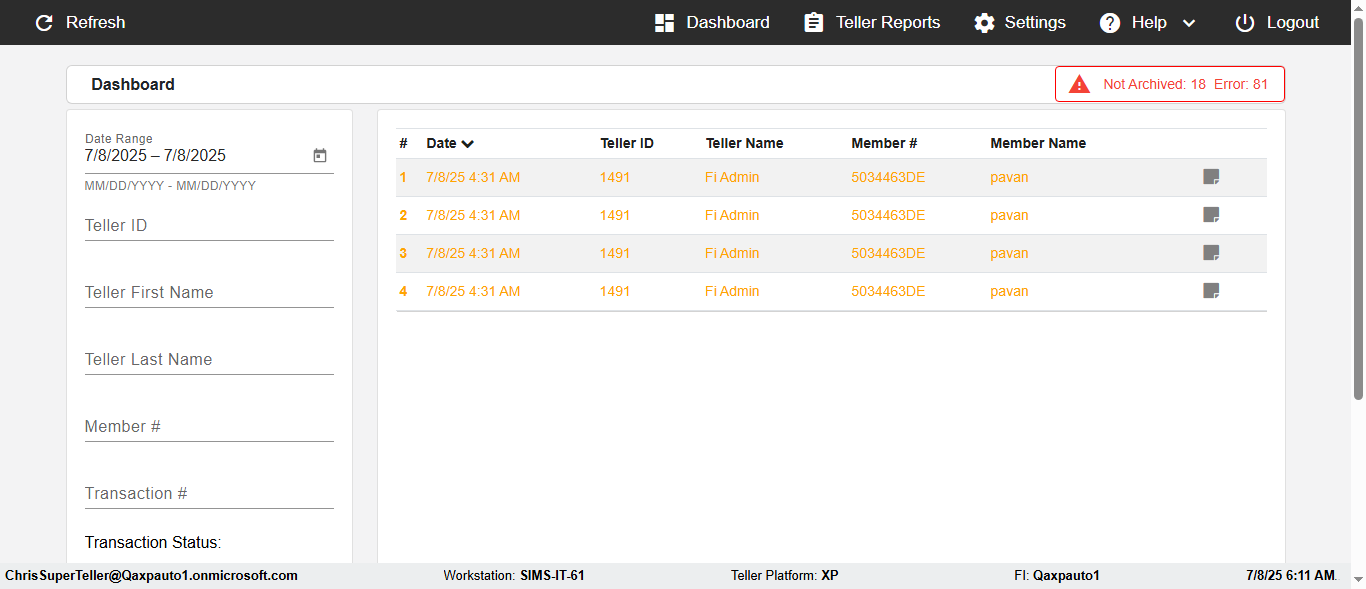1366x589 pixels.
Task: Click the note icon in row 4
Action: [x=1211, y=291]
